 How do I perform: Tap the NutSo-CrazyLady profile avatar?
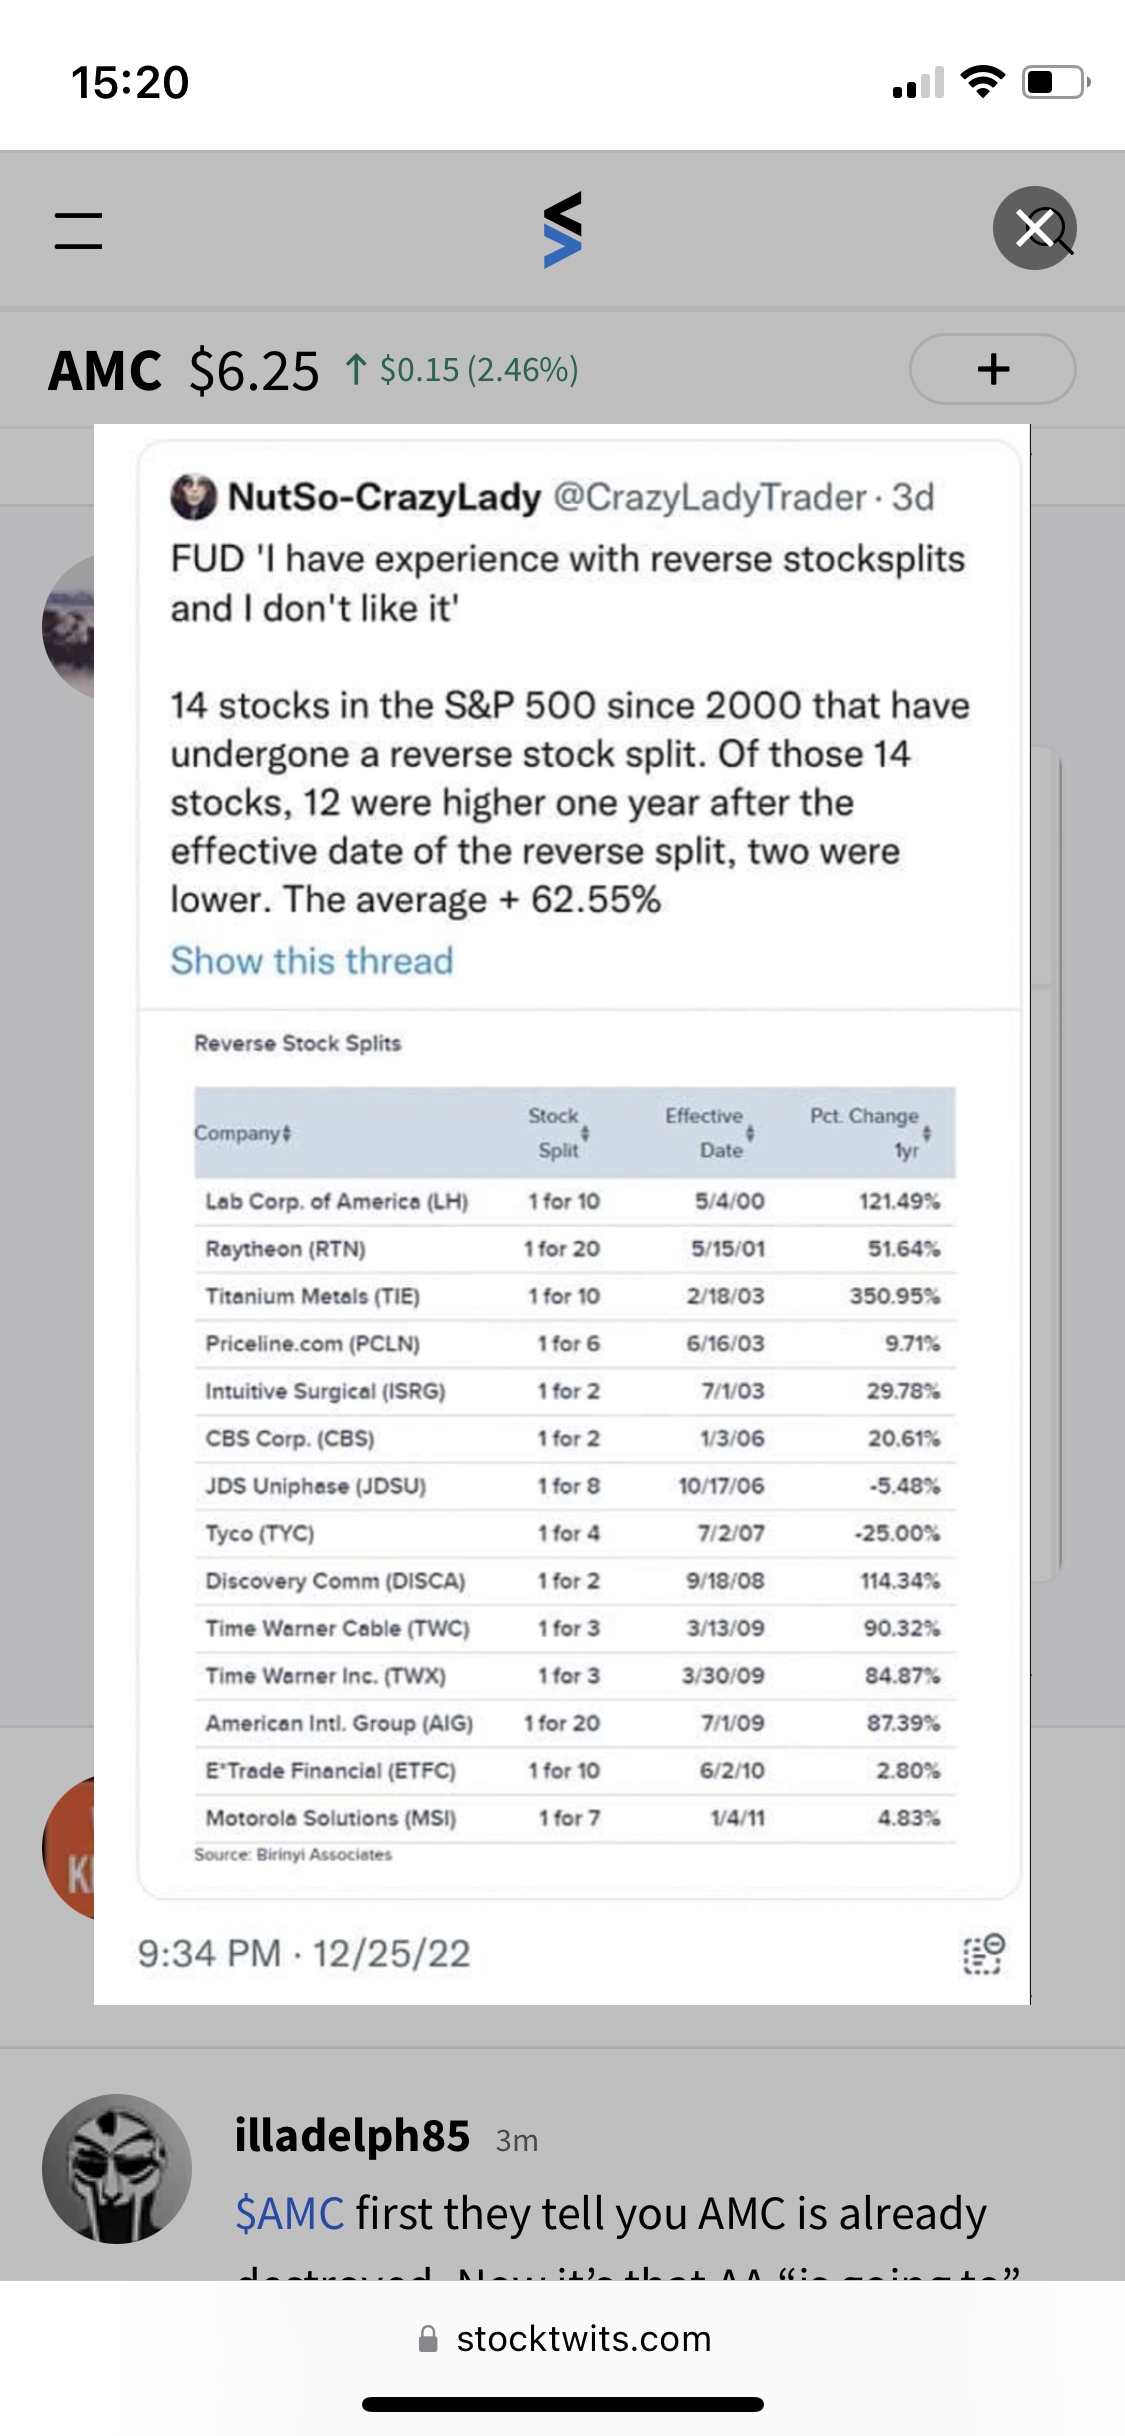click(193, 497)
